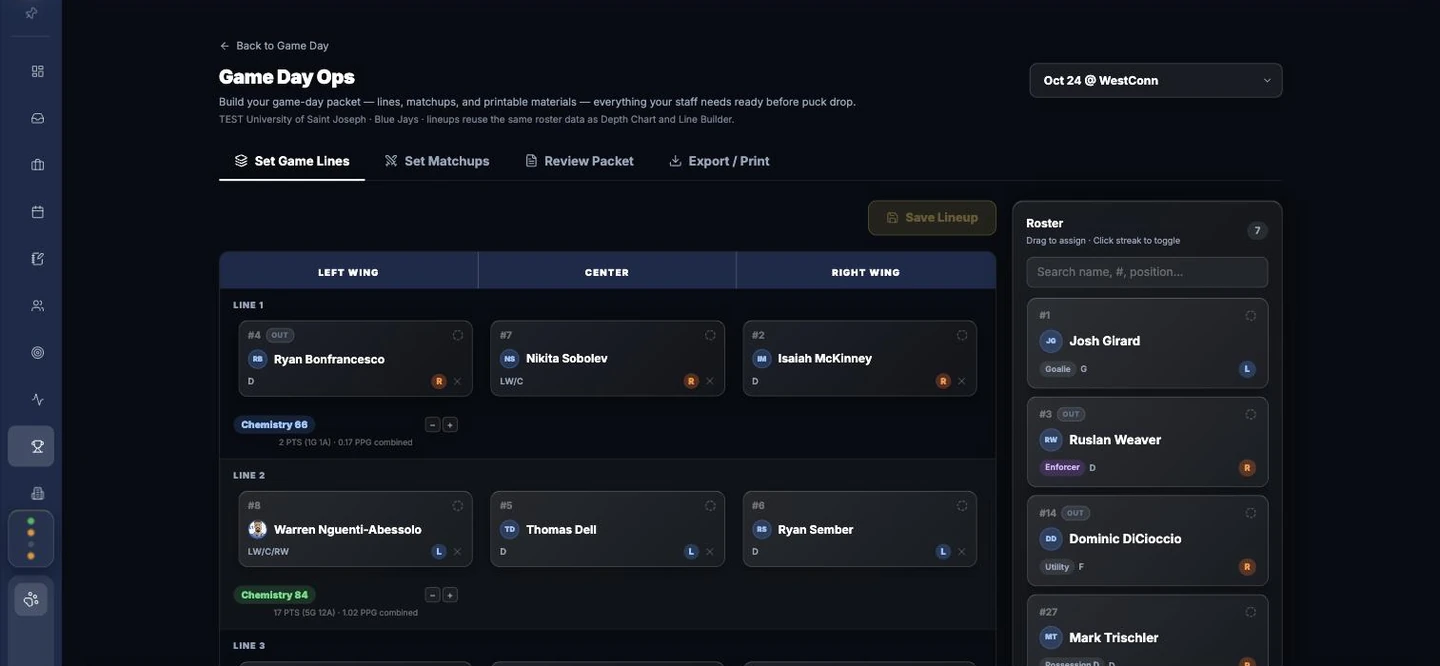Toggle streak circle on Ryan Bonfrancesco card
Viewport: 1440px width, 666px height.
(x=458, y=335)
